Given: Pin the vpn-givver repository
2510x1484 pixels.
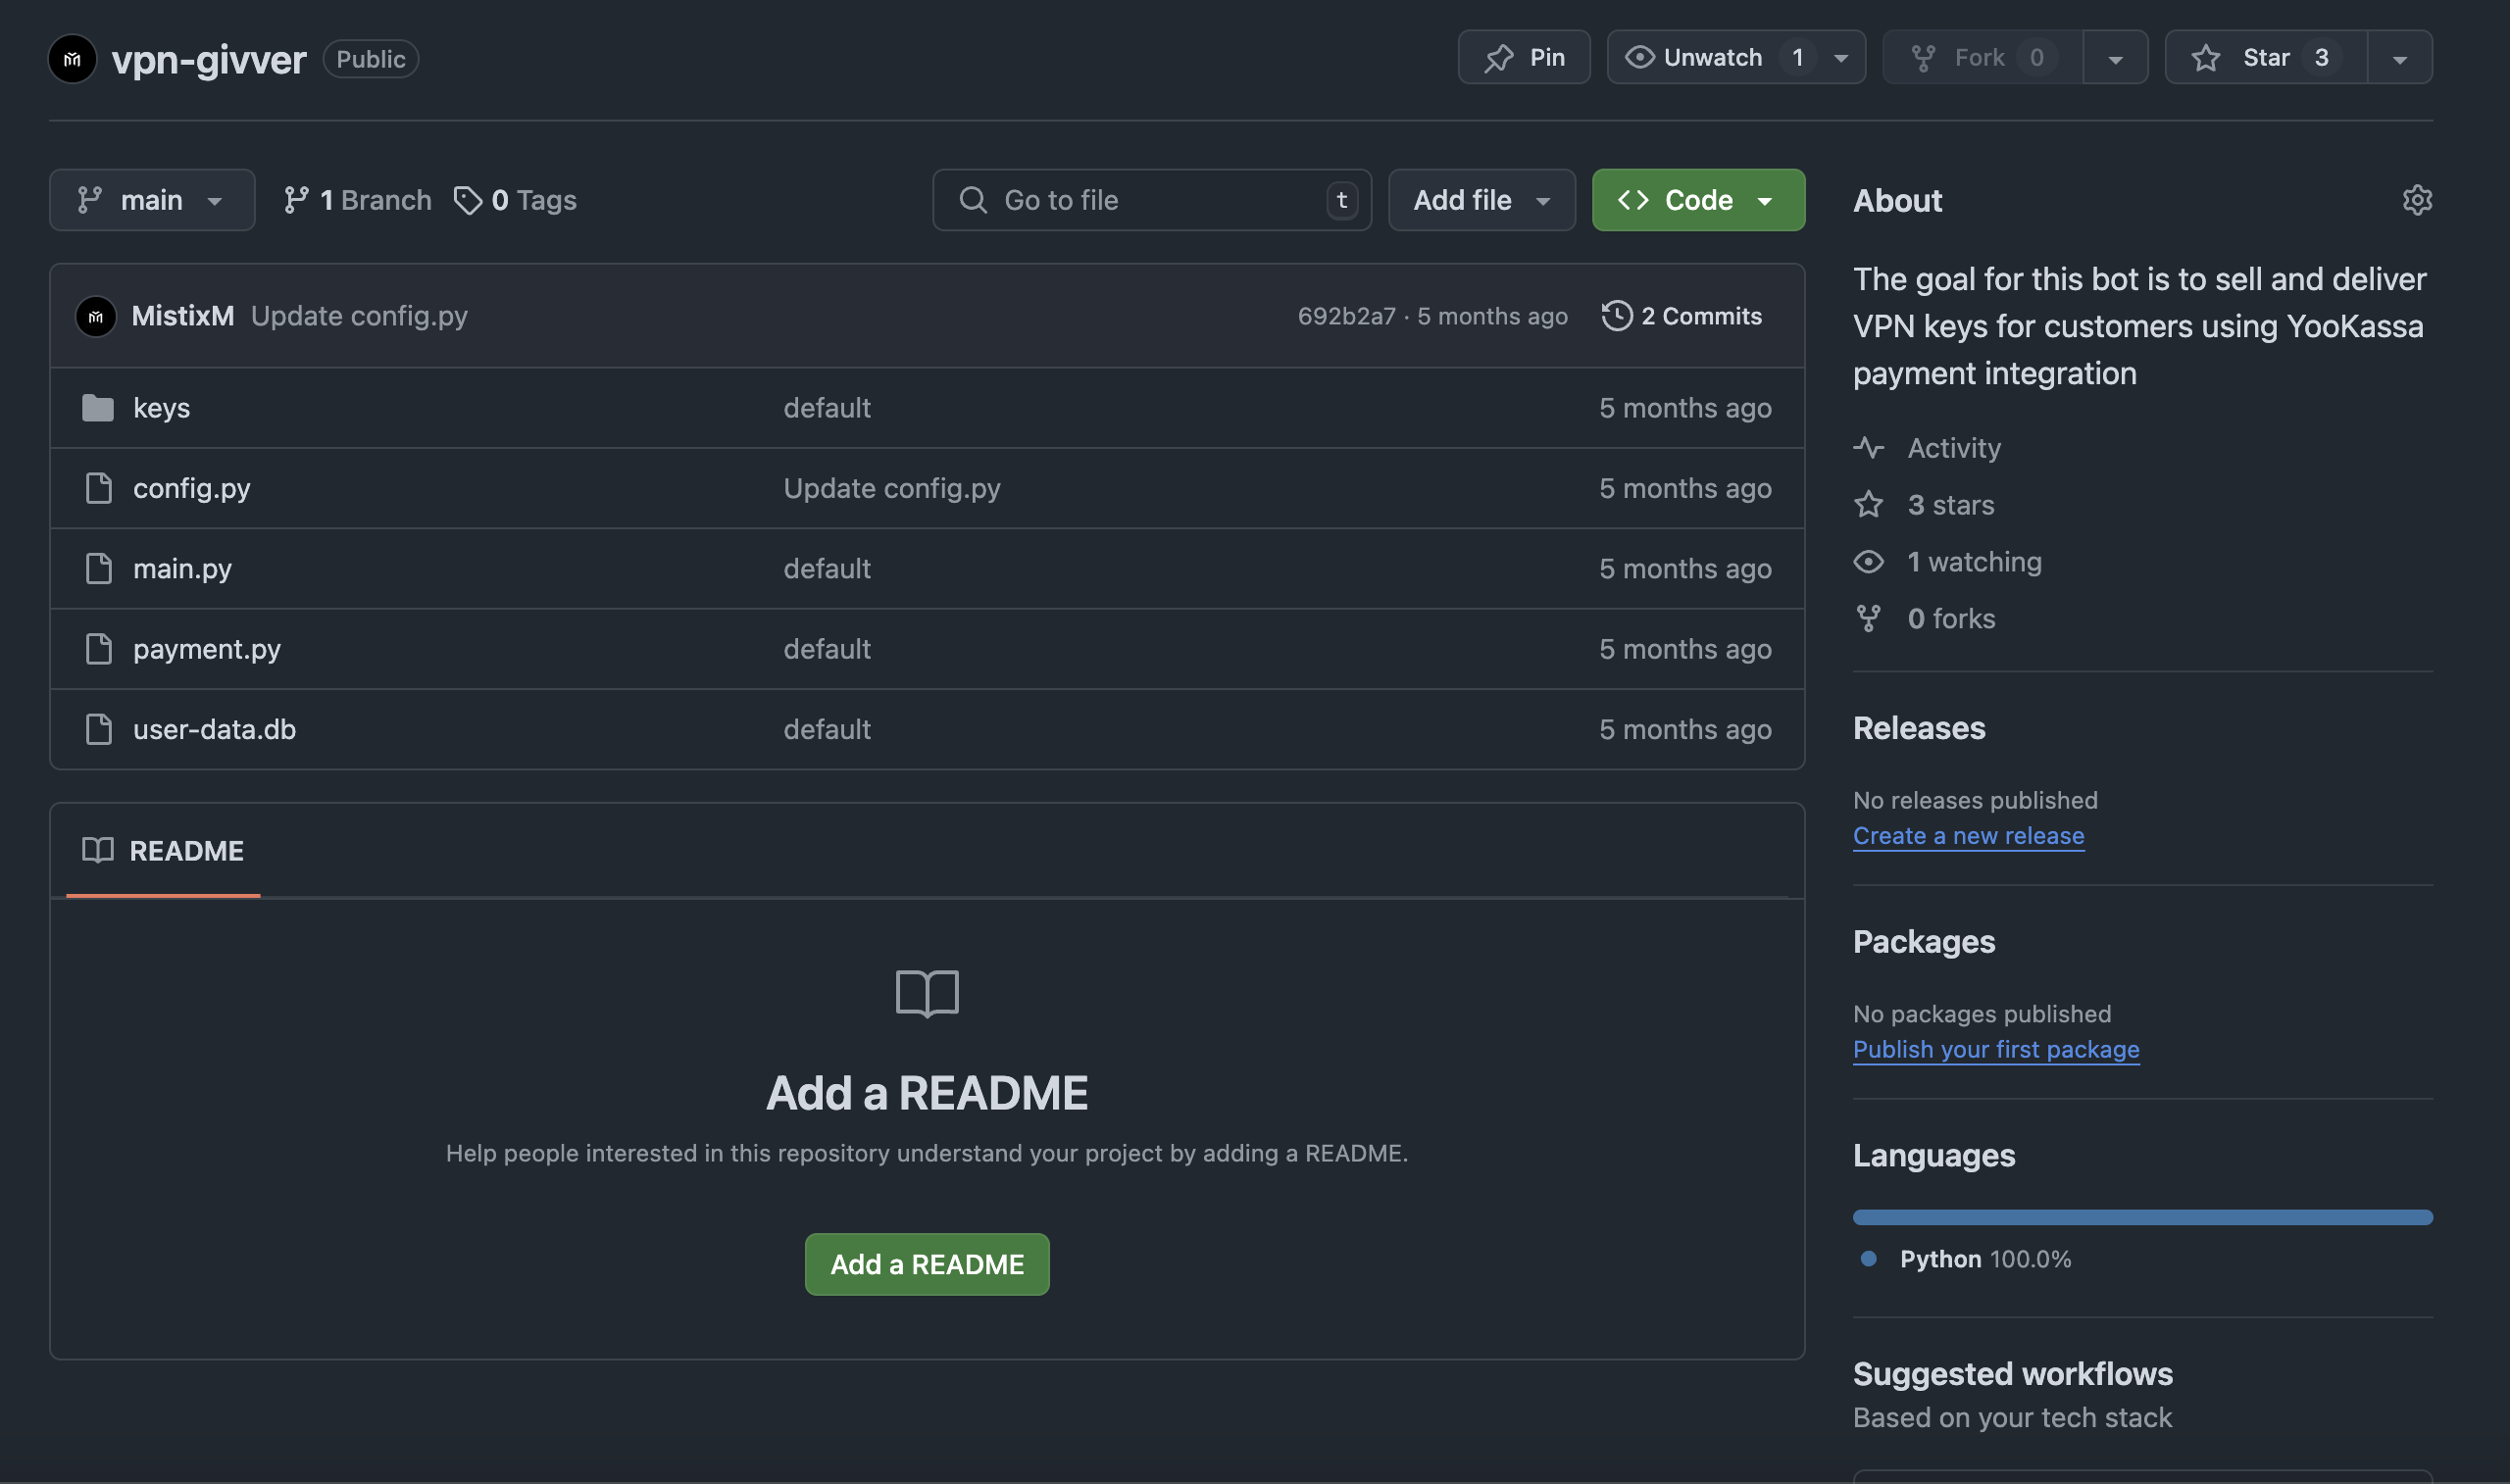Looking at the screenshot, I should [1523, 57].
